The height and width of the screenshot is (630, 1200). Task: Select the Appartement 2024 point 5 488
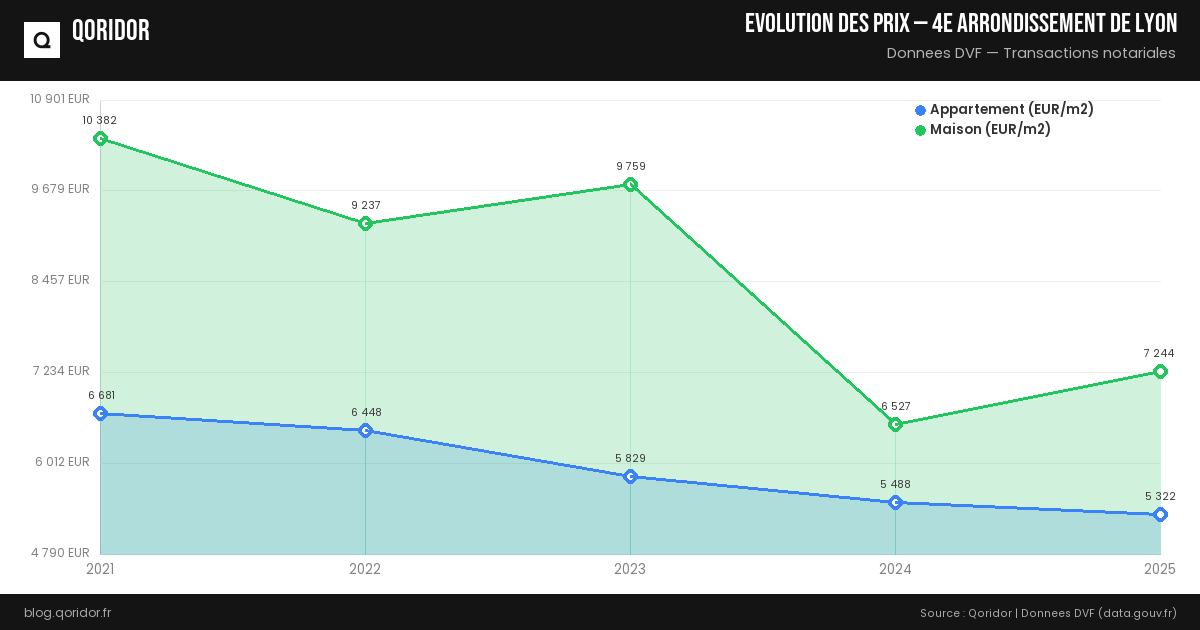point(895,503)
